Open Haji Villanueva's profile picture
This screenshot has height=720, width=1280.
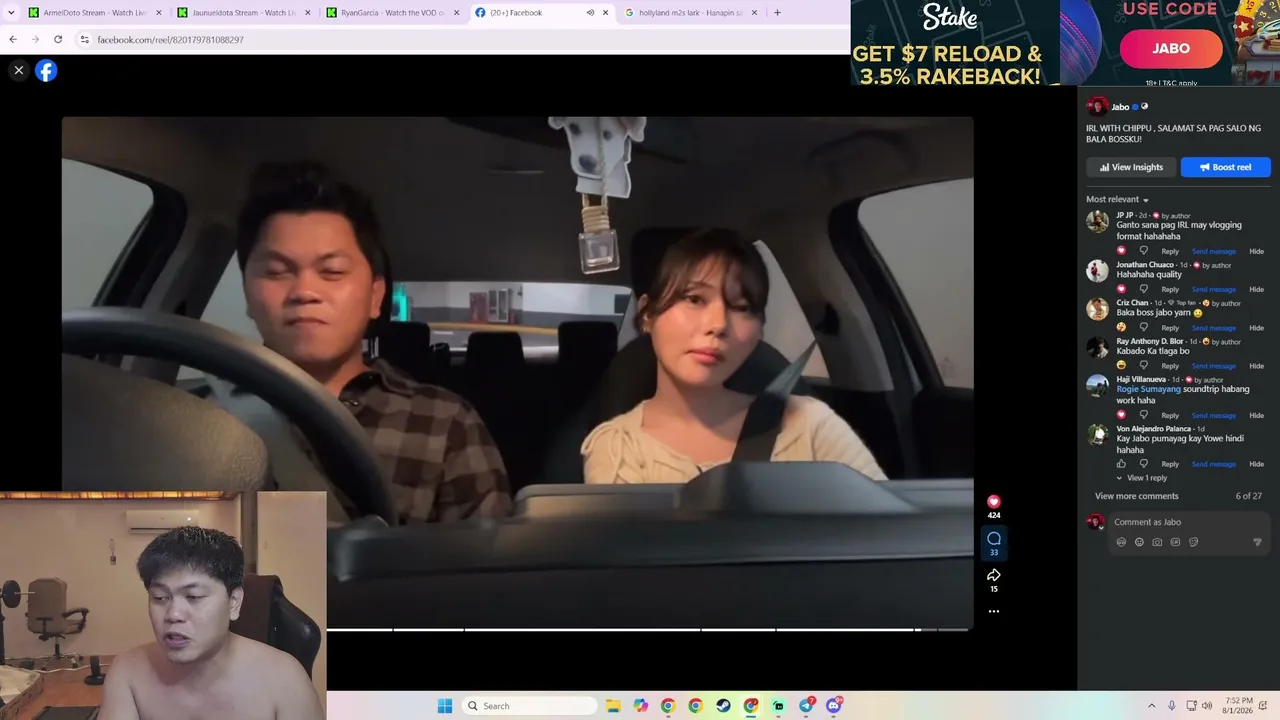point(1097,385)
